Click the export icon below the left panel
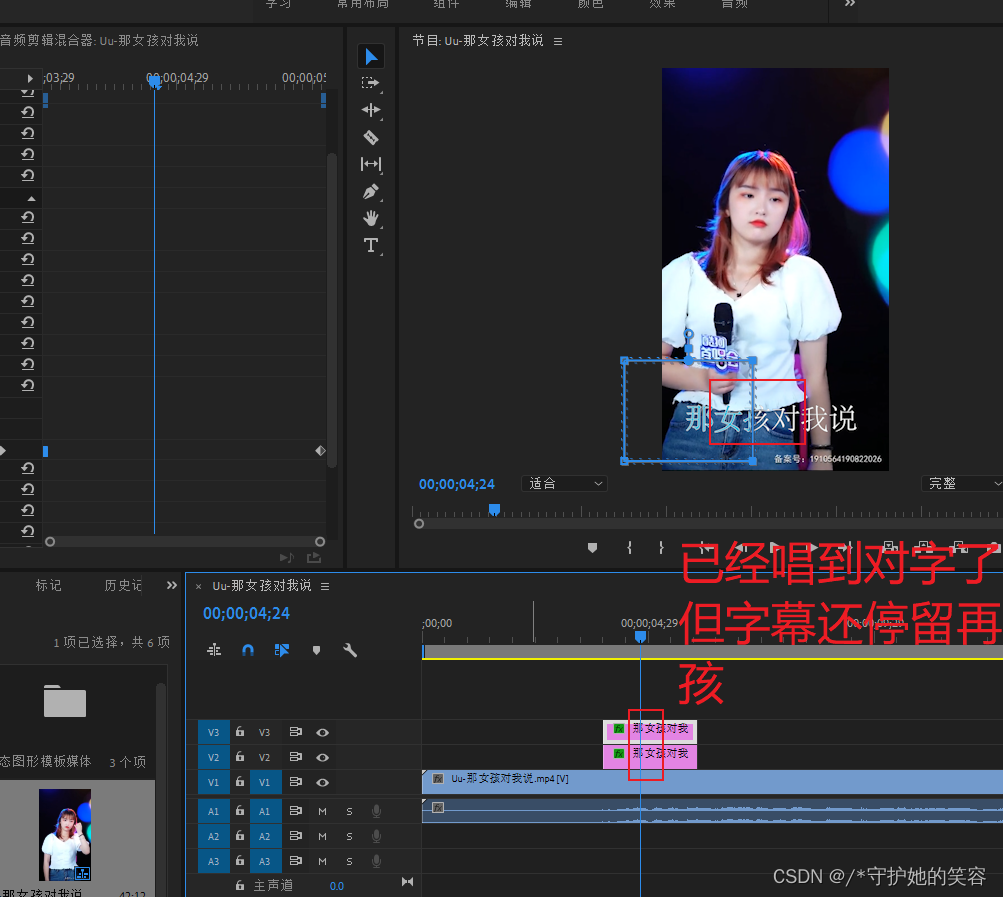 pos(314,558)
